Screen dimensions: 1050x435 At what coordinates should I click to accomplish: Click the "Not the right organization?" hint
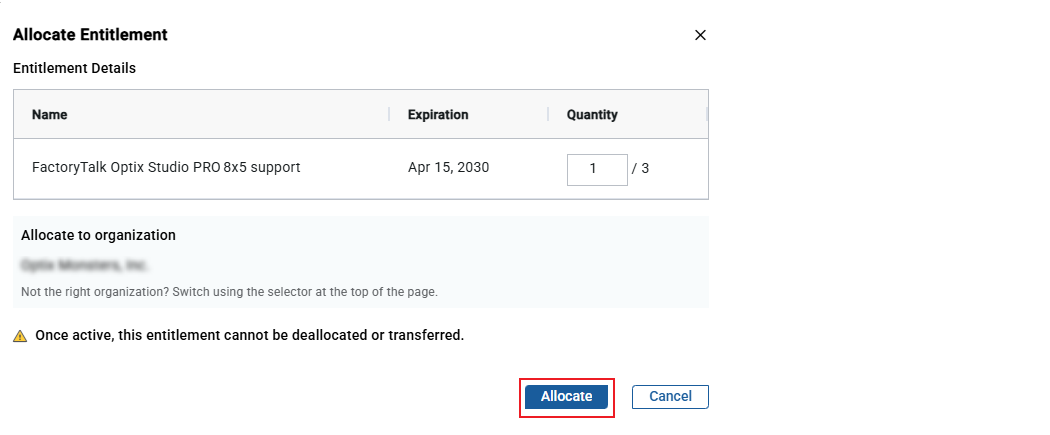tap(229, 292)
